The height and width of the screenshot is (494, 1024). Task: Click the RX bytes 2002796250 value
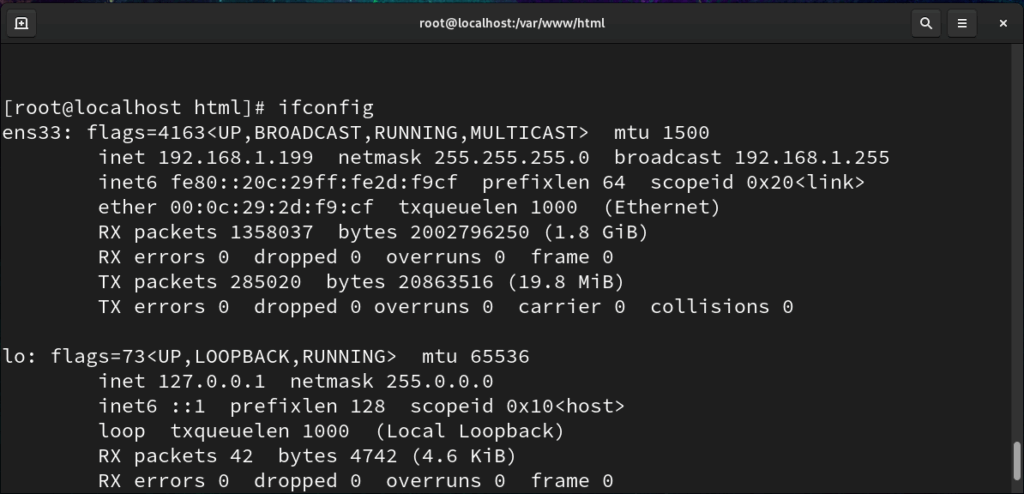click(x=470, y=233)
